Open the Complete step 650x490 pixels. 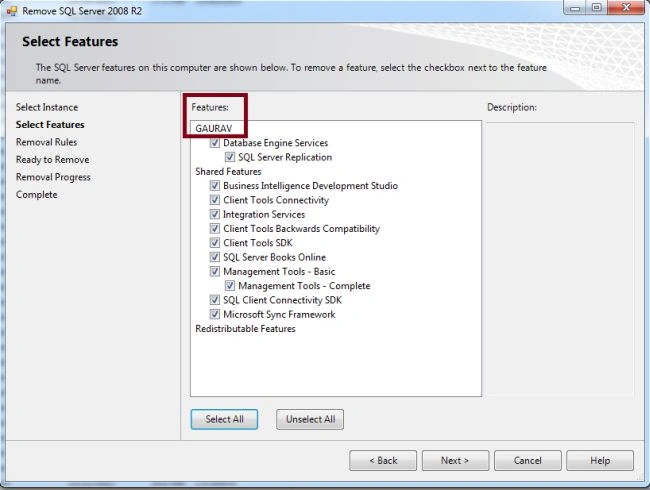pos(36,194)
